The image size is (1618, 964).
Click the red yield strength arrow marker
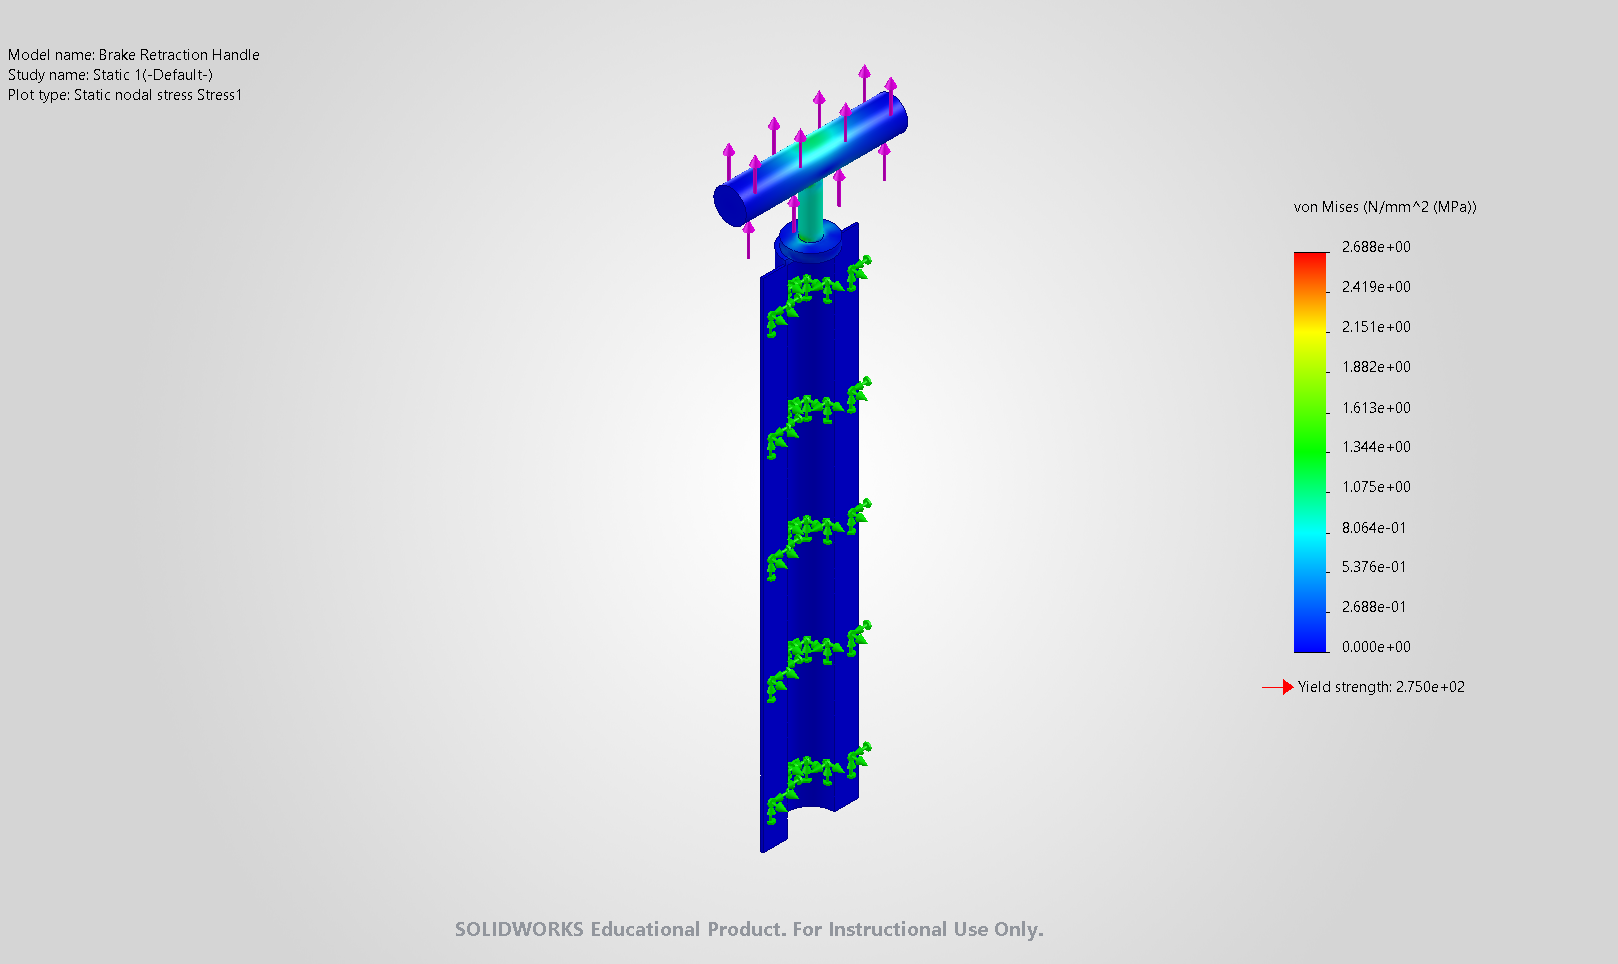[1278, 687]
